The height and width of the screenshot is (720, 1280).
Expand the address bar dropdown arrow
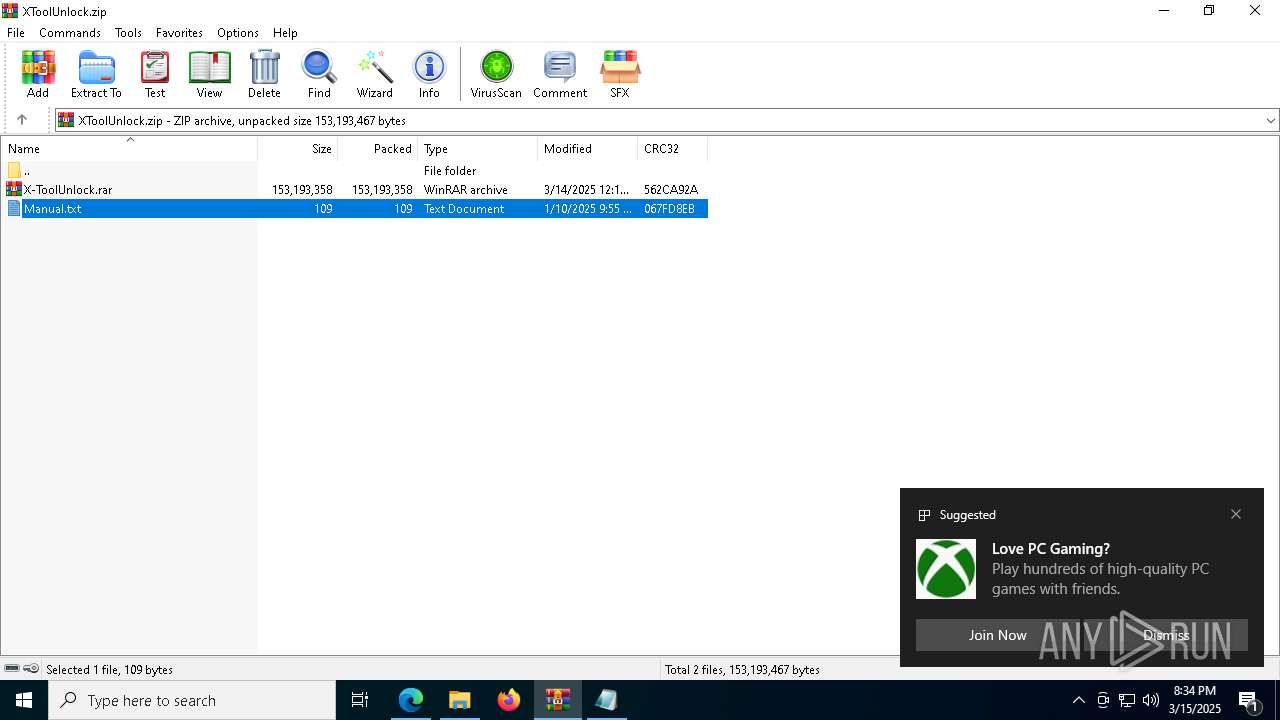tap(1270, 120)
